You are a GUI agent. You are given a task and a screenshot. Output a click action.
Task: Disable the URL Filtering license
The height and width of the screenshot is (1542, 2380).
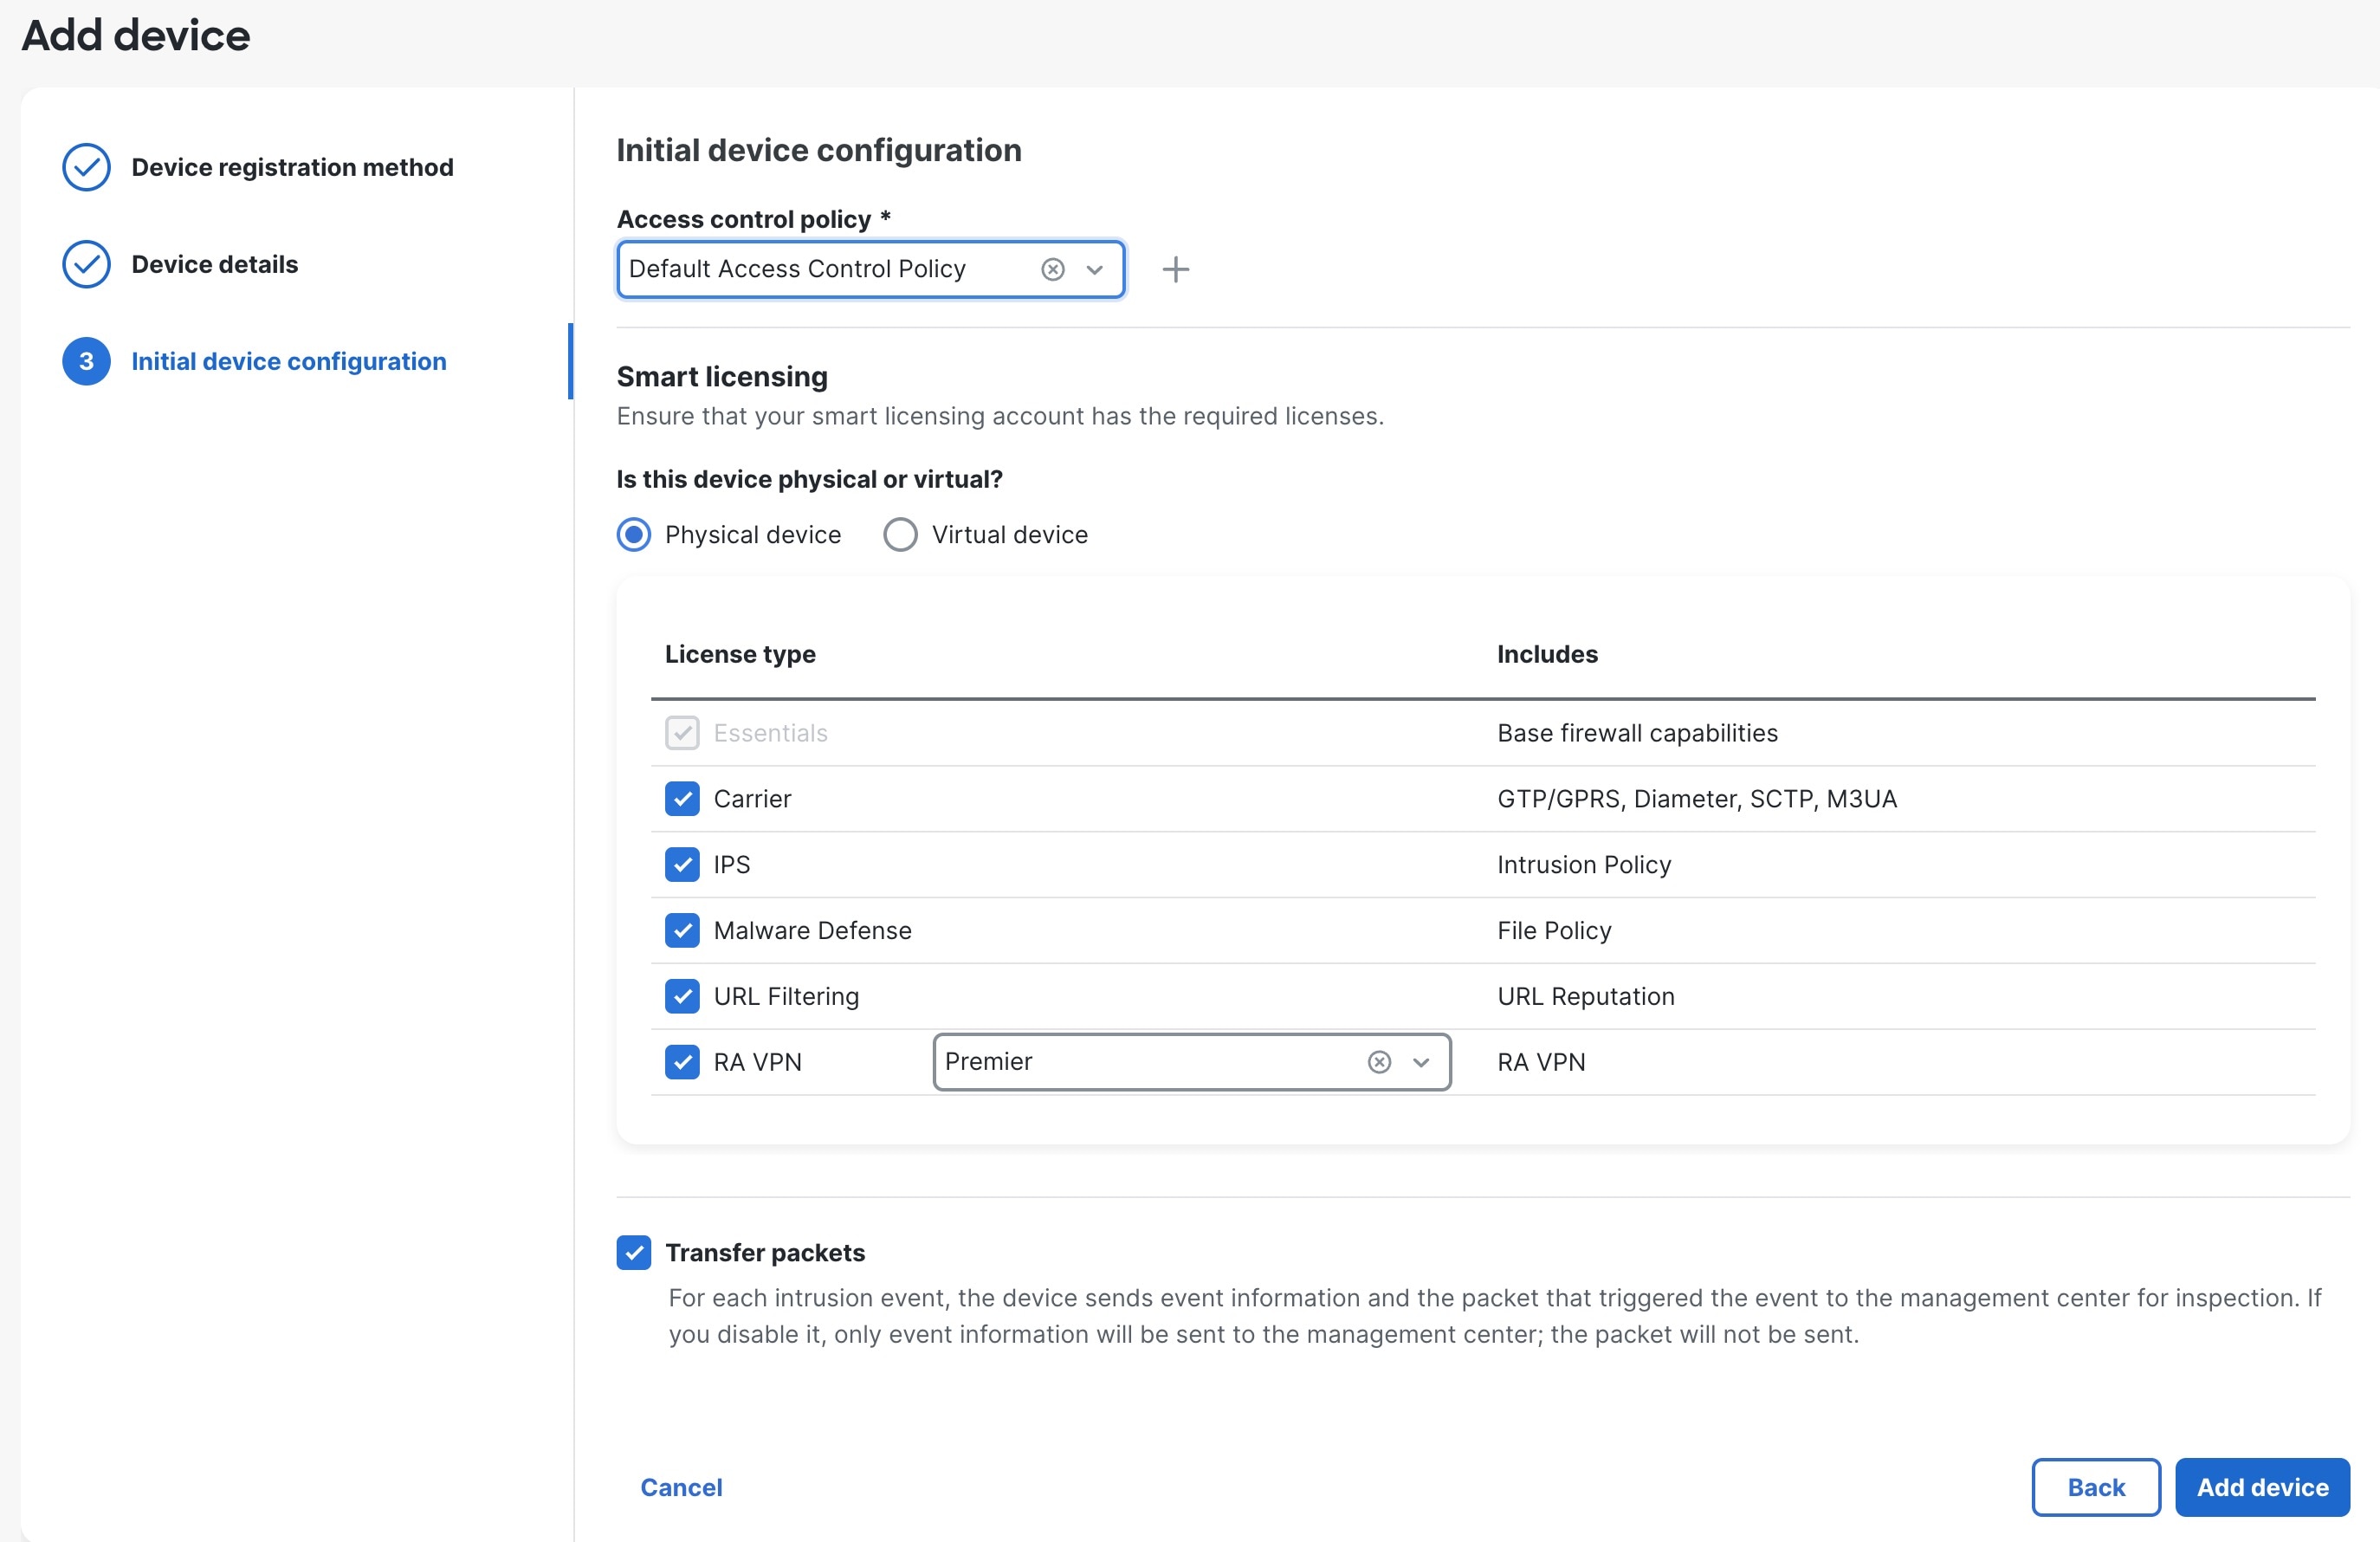[x=683, y=996]
